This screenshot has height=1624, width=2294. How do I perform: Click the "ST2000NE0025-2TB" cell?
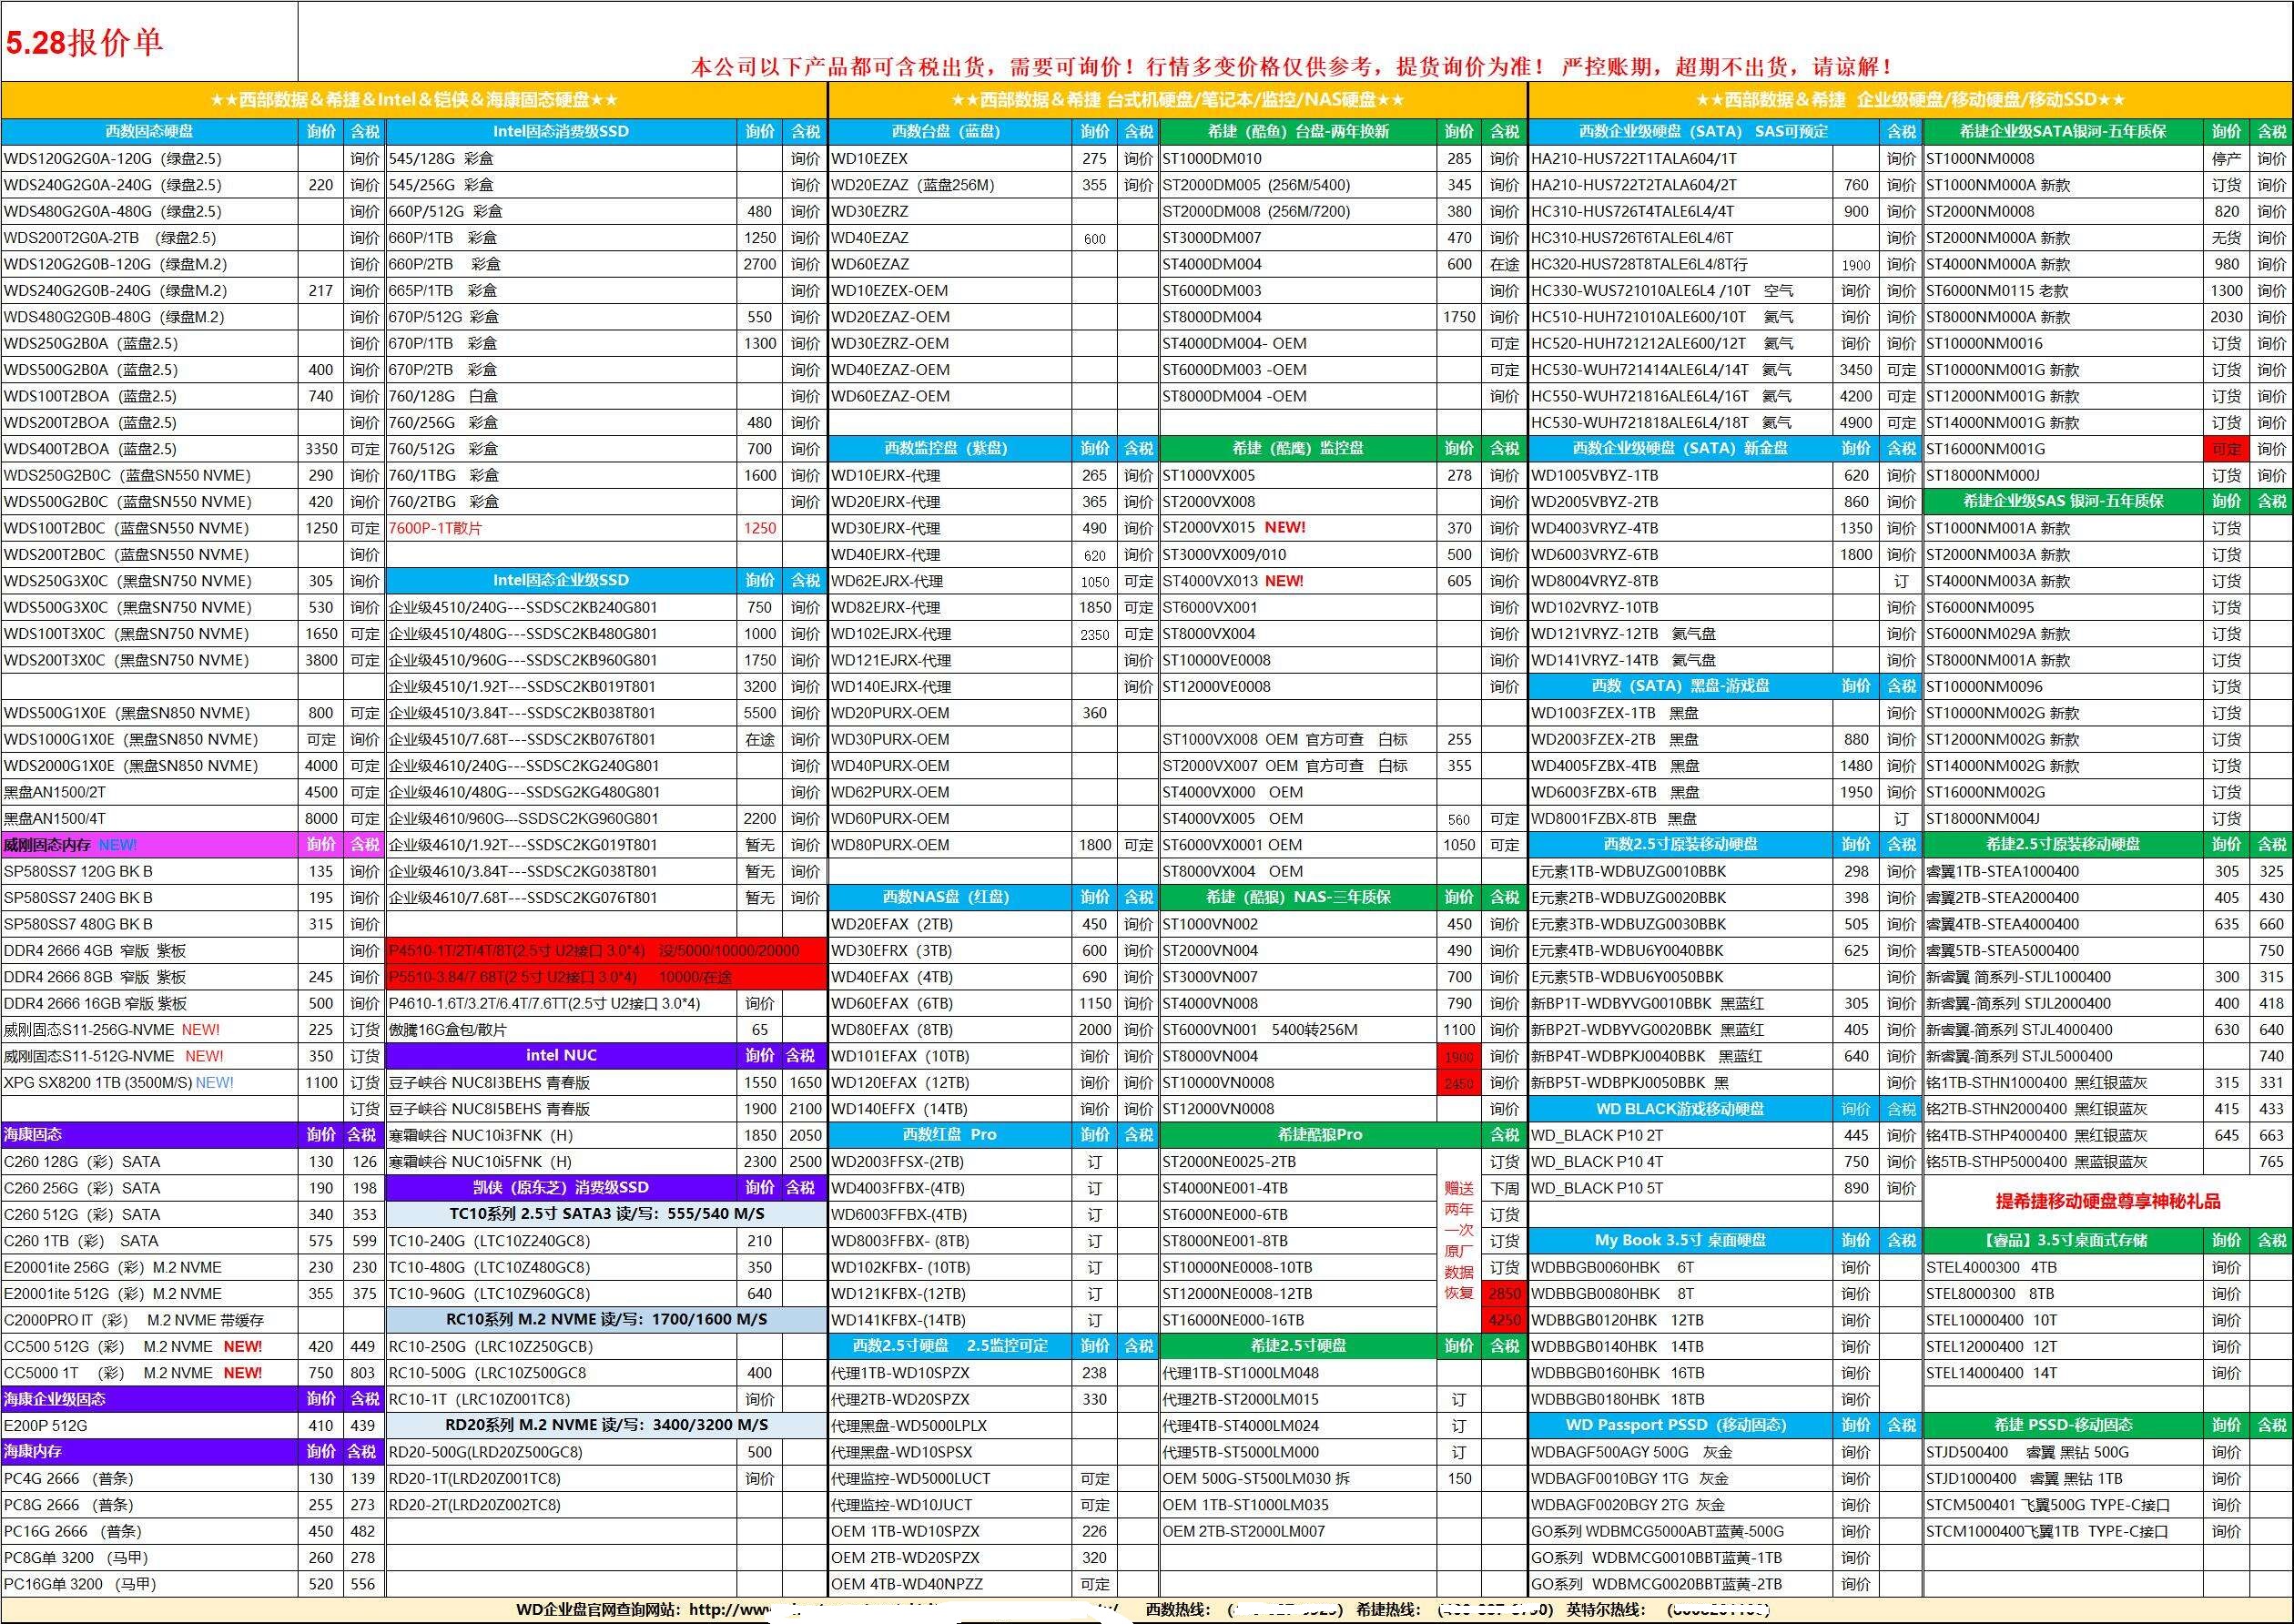(1298, 1161)
